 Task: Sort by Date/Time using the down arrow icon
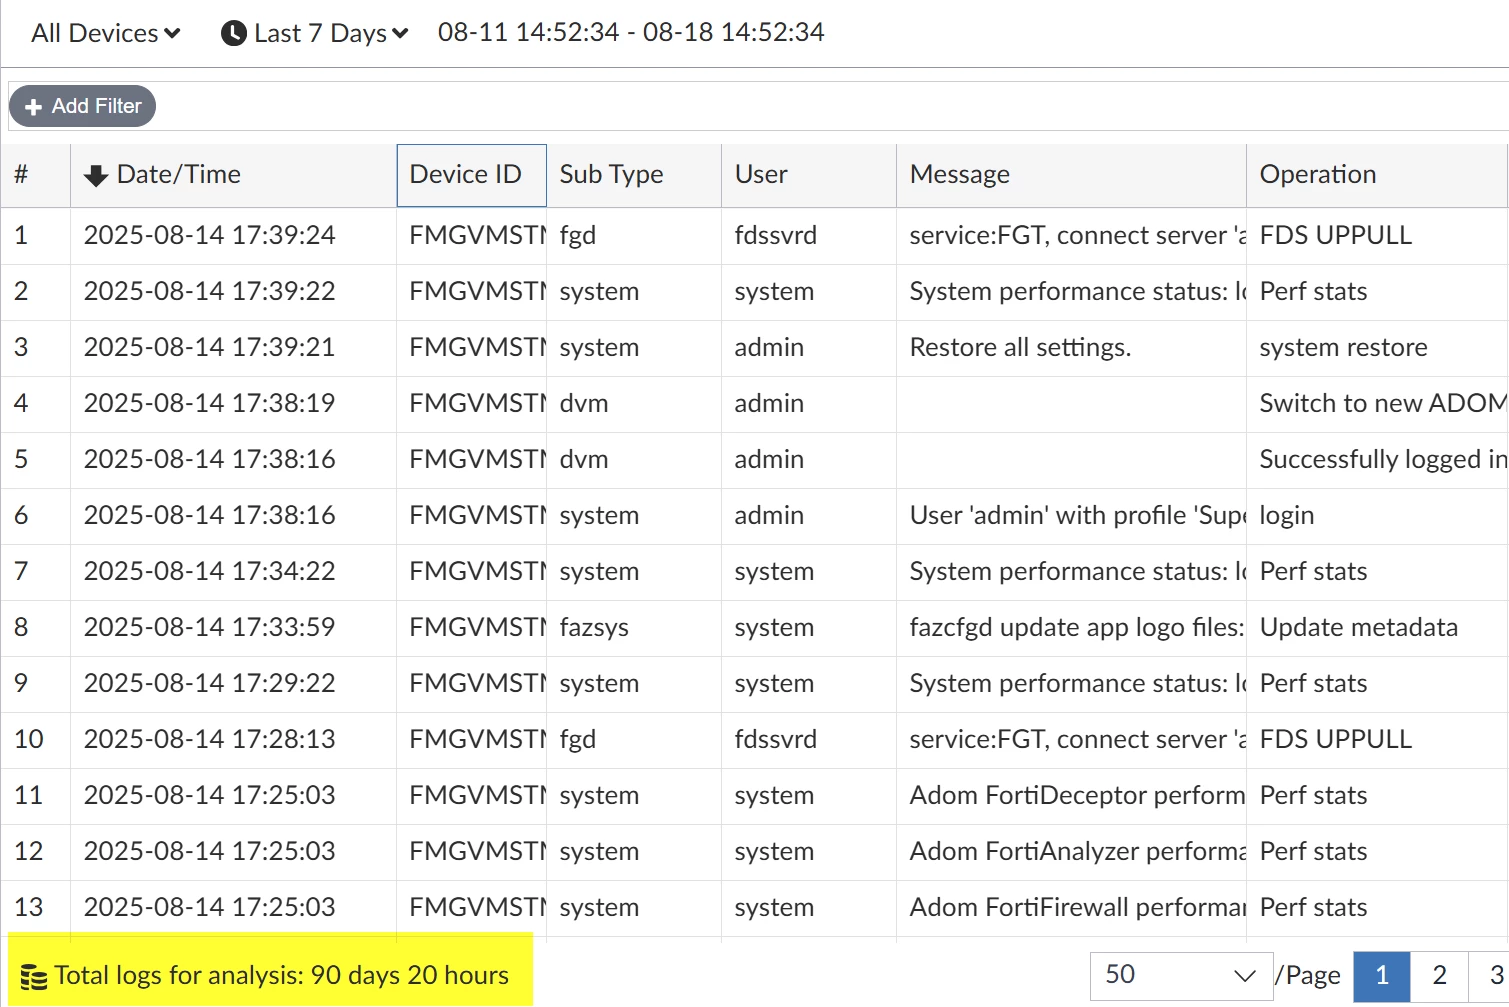96,176
